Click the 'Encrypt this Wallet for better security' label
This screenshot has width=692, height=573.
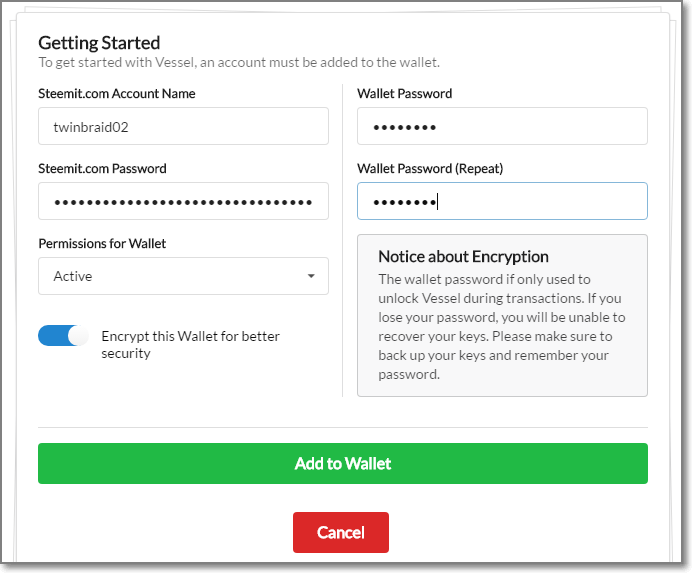click(x=190, y=345)
